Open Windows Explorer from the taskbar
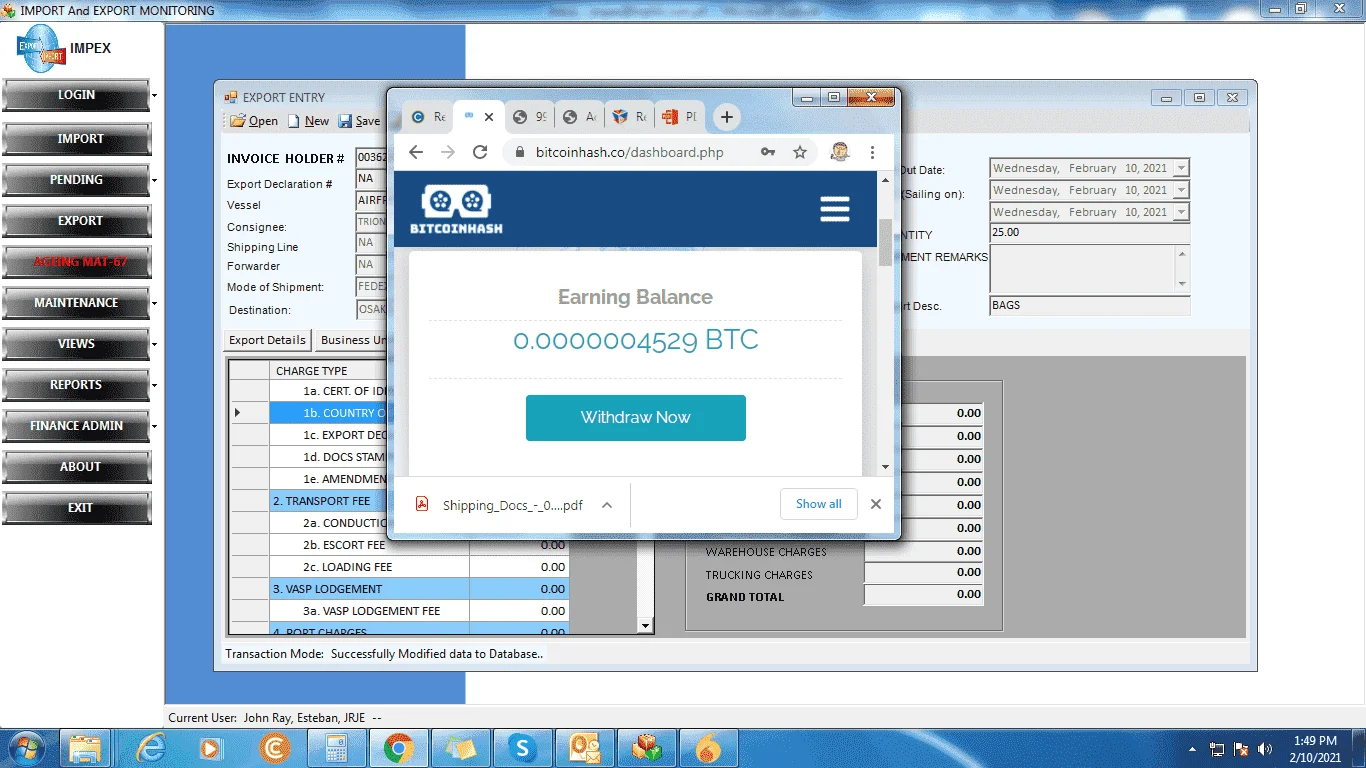 [x=85, y=748]
